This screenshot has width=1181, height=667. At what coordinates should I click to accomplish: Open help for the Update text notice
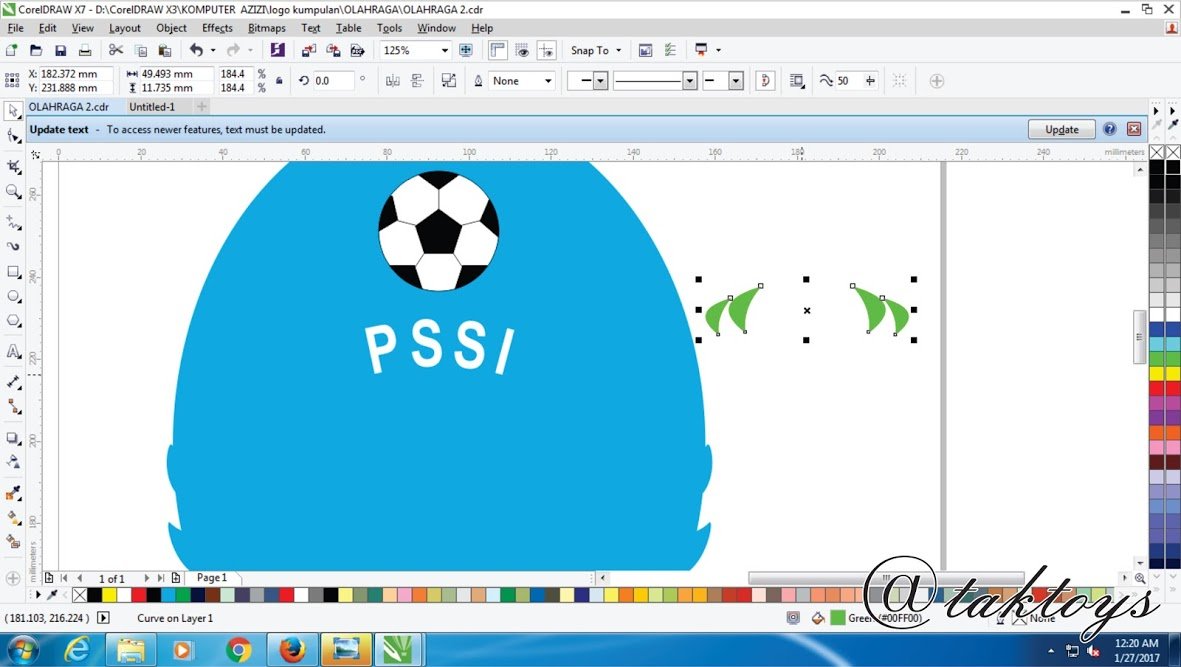click(1109, 129)
